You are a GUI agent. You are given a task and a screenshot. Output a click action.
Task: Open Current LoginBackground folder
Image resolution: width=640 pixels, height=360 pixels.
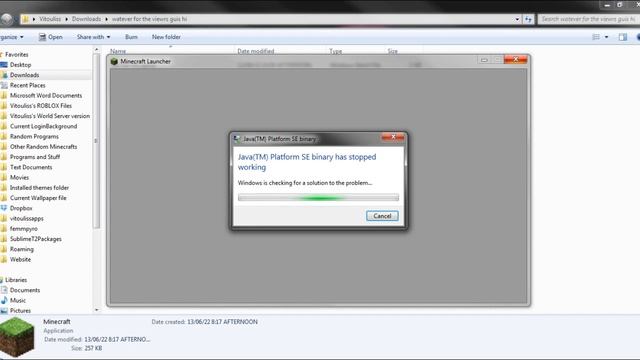tap(43, 126)
